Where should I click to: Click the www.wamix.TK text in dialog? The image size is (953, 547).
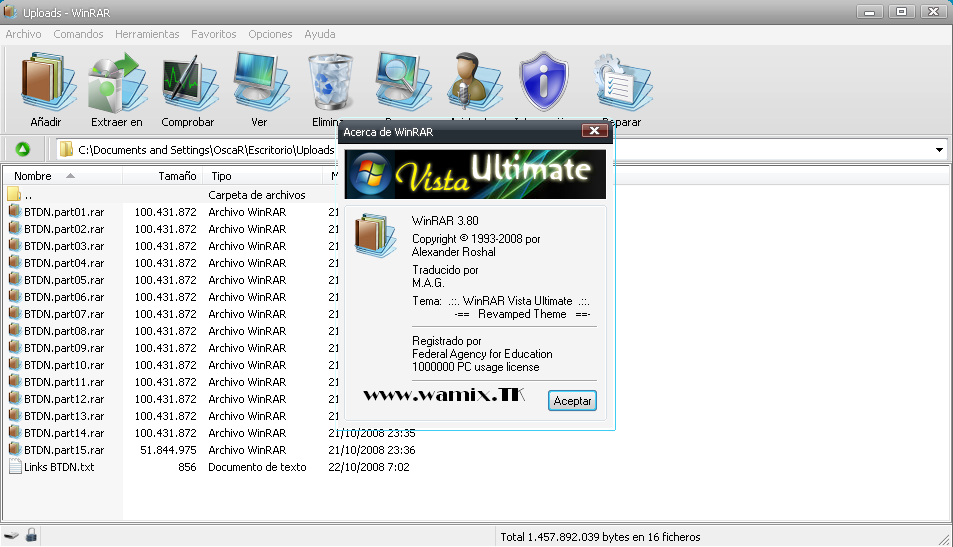444,395
